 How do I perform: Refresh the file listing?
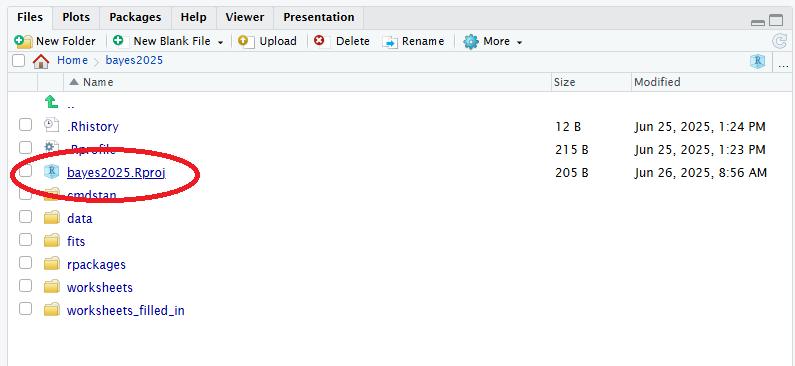coord(779,41)
